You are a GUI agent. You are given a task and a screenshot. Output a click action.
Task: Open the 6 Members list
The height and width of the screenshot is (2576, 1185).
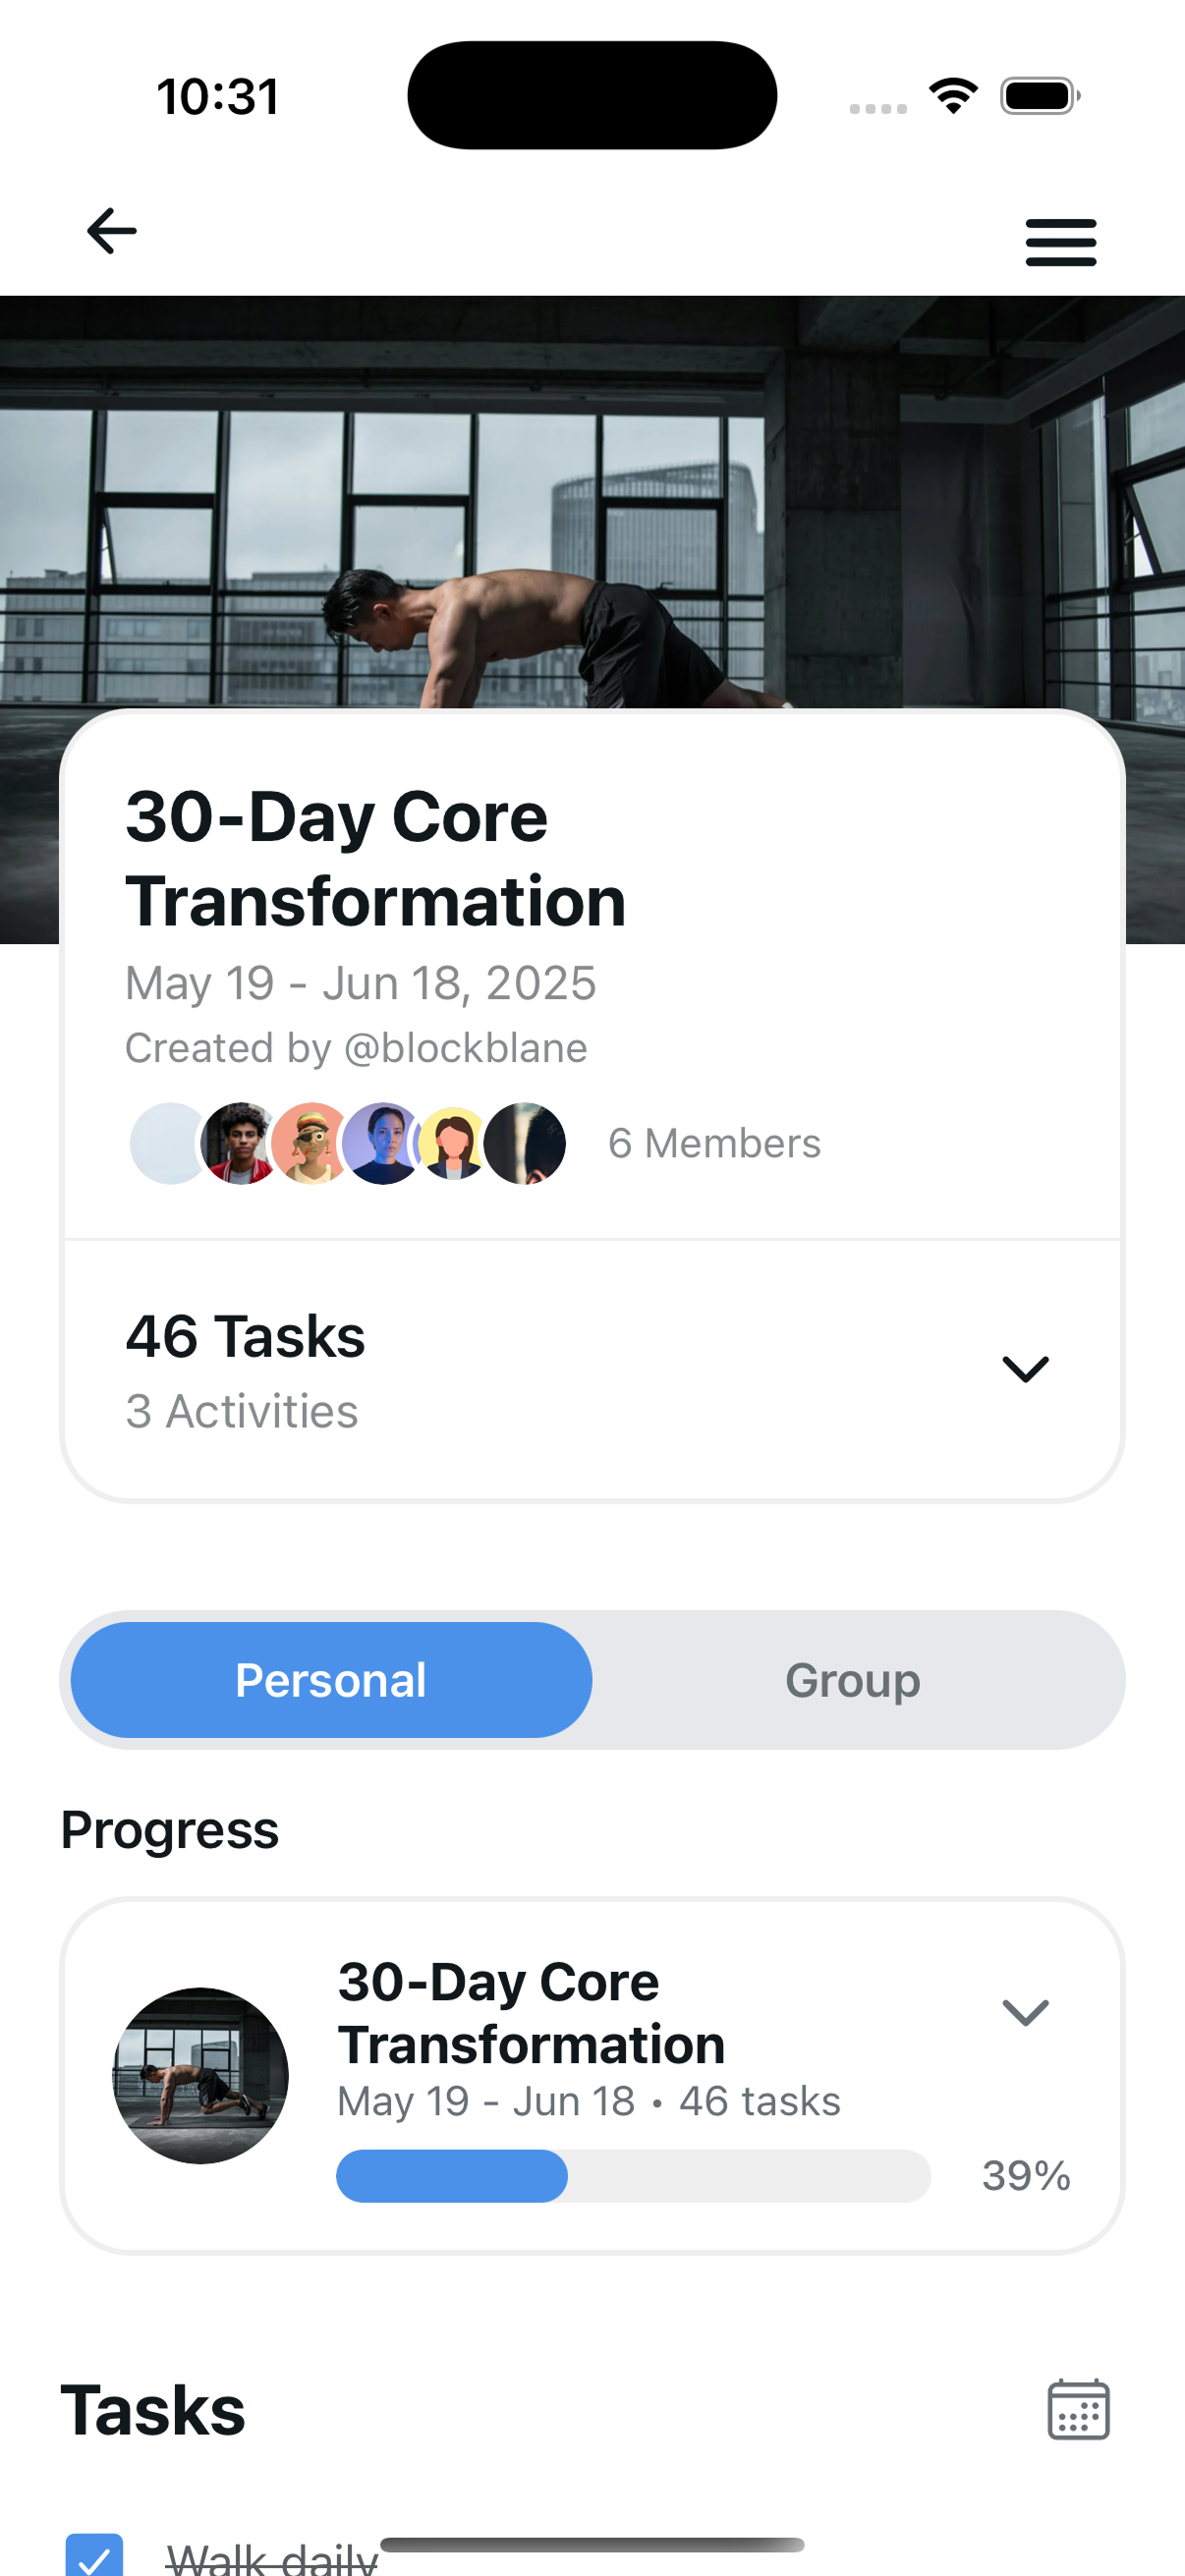coord(714,1143)
